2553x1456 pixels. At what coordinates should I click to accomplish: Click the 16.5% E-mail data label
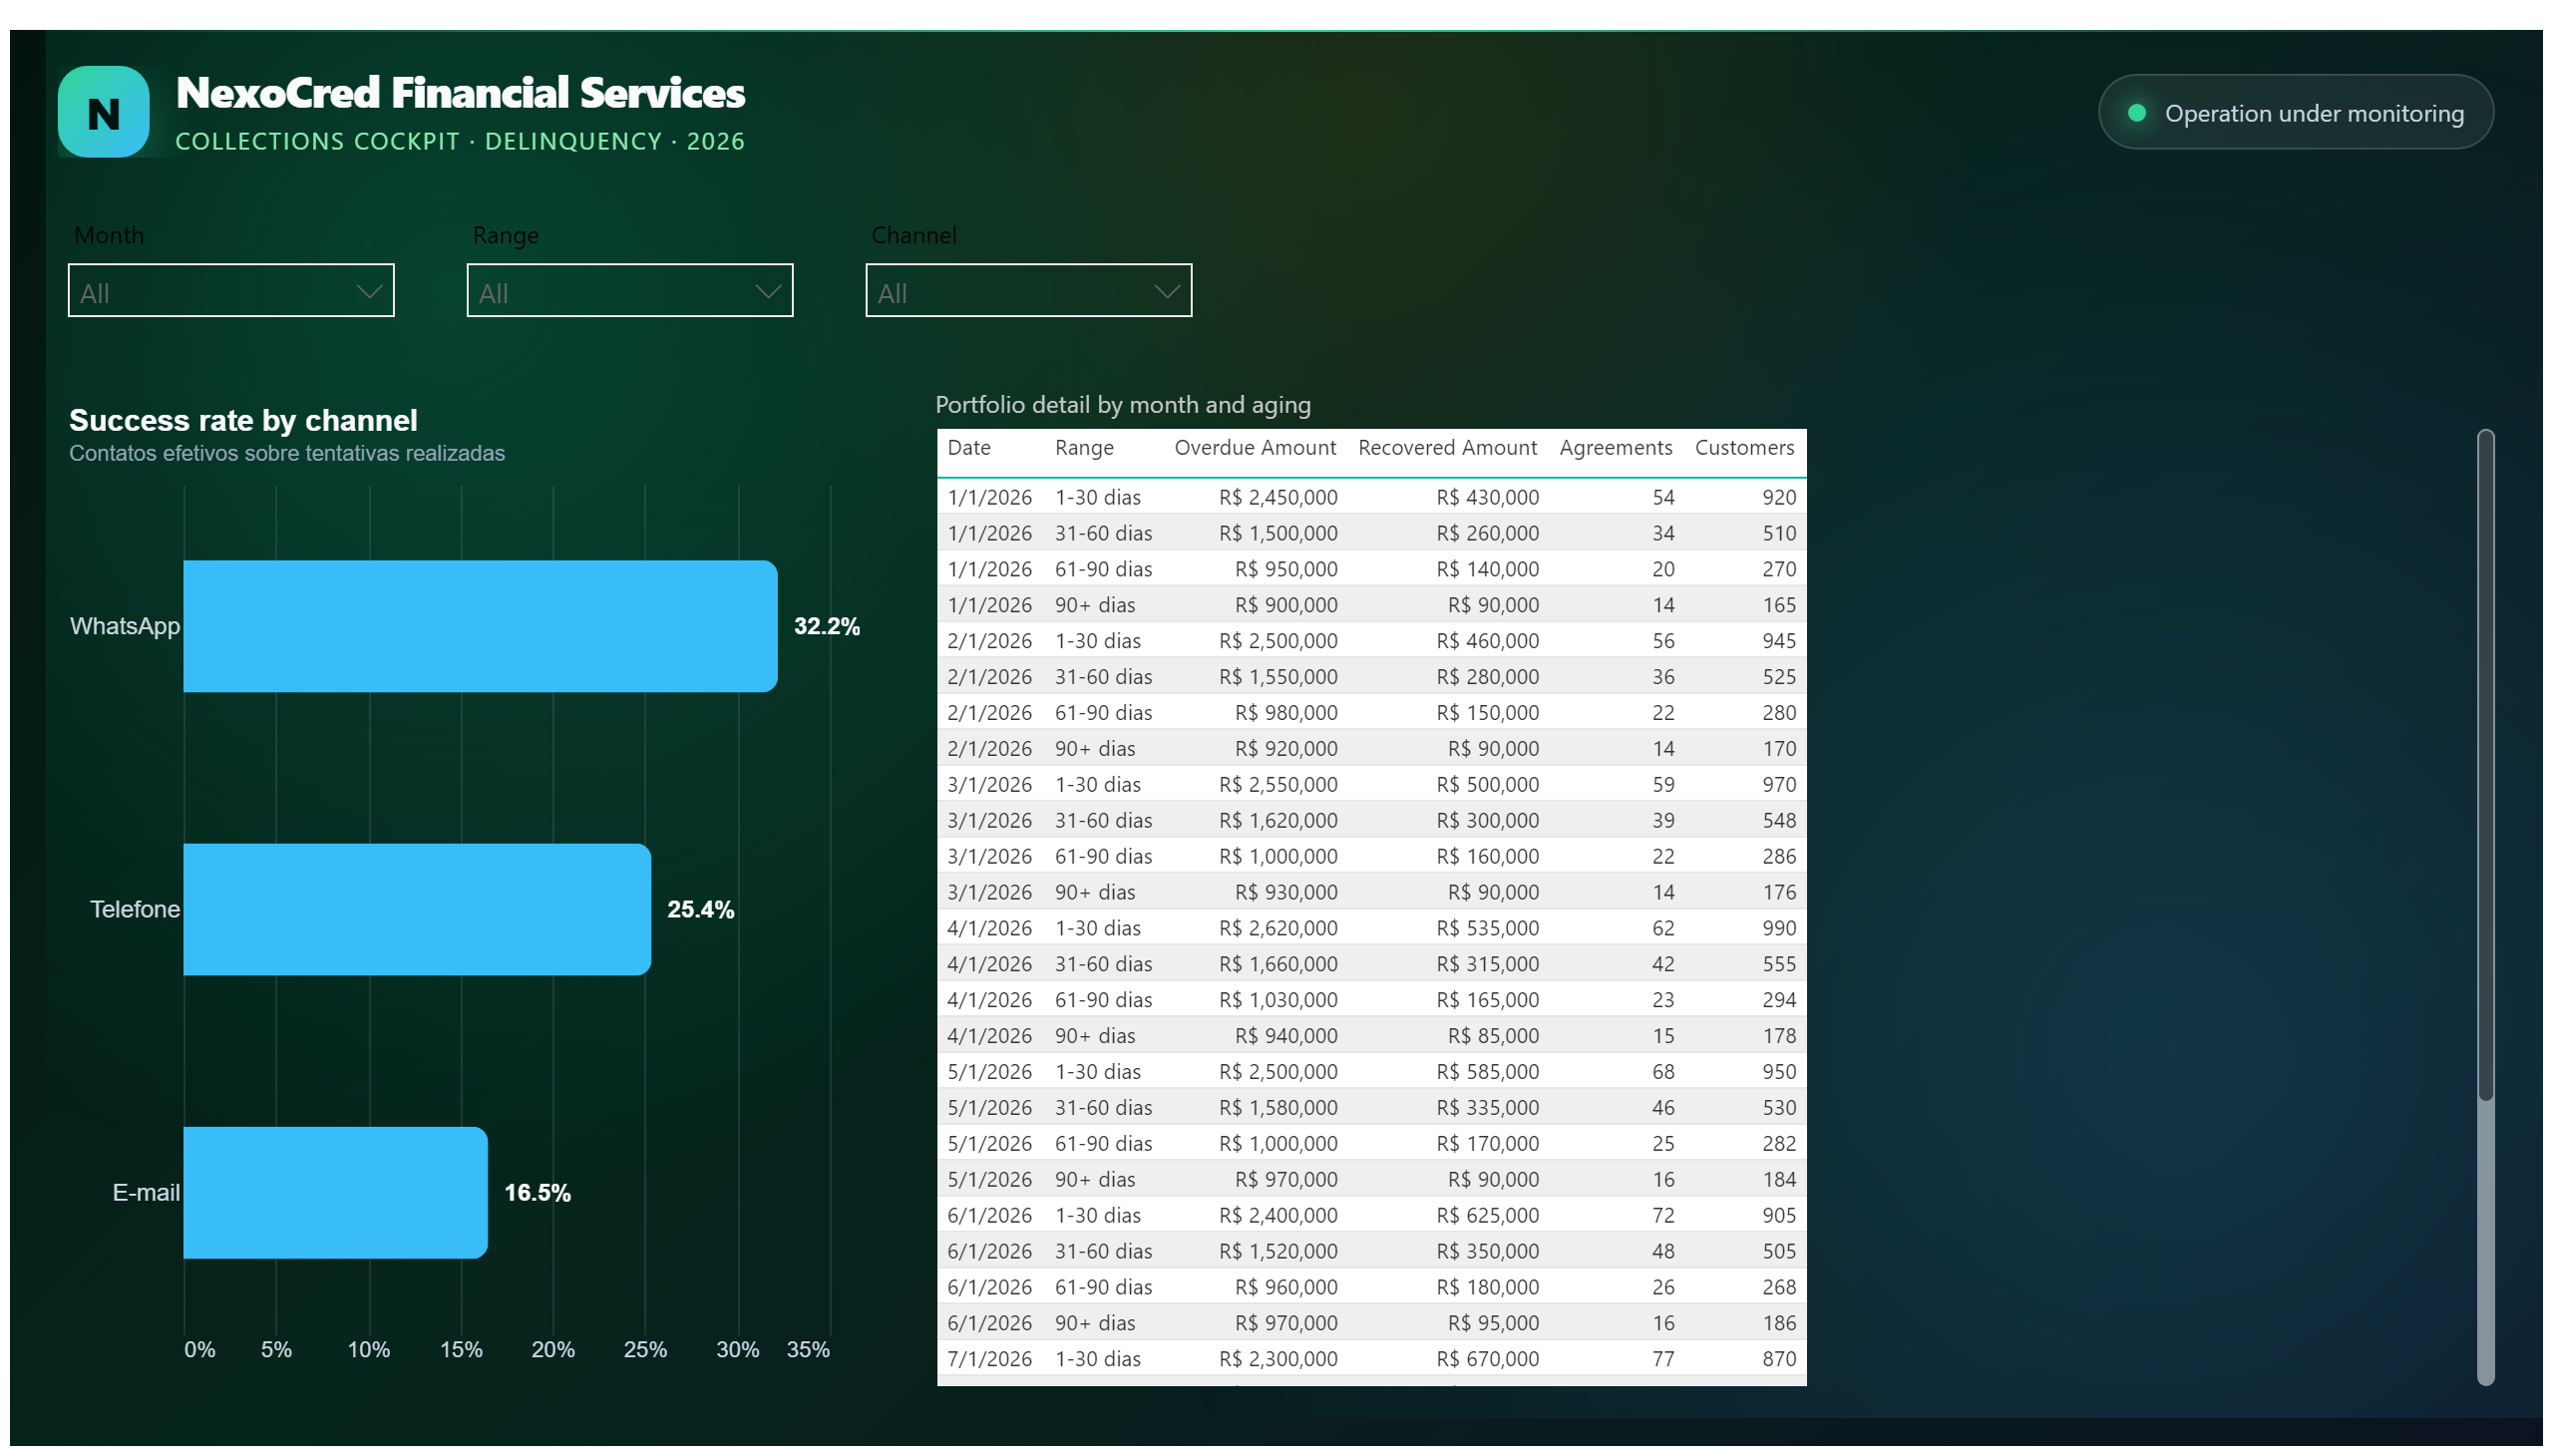coord(537,1193)
